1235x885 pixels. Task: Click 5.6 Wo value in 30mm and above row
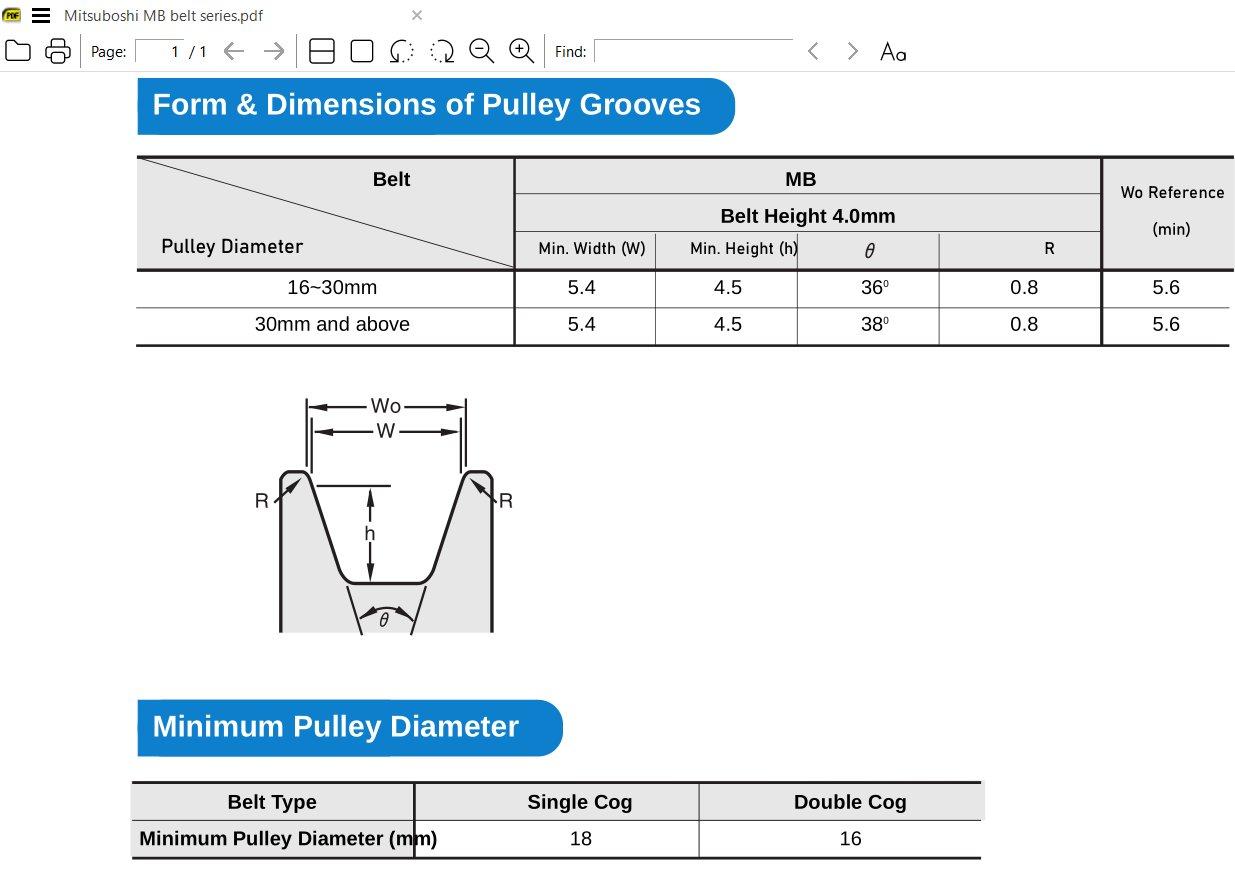(1166, 325)
